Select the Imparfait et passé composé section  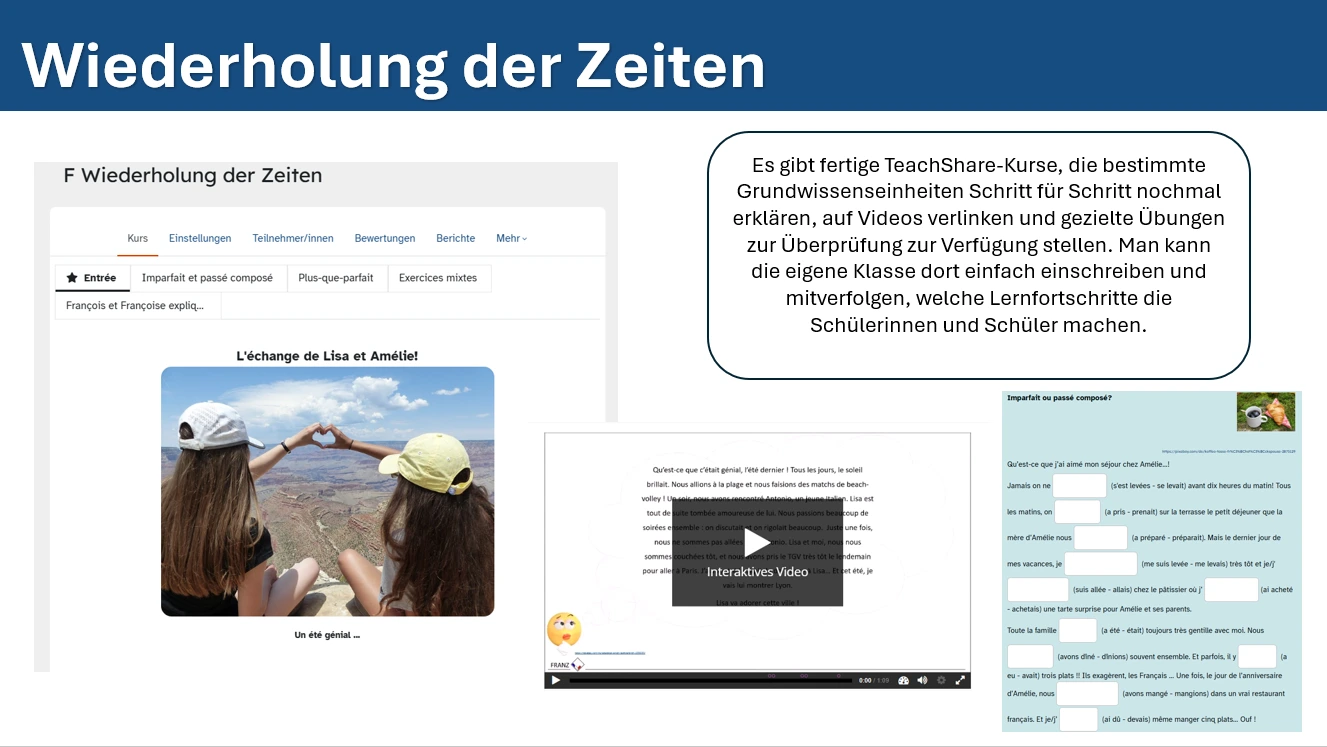[207, 278]
